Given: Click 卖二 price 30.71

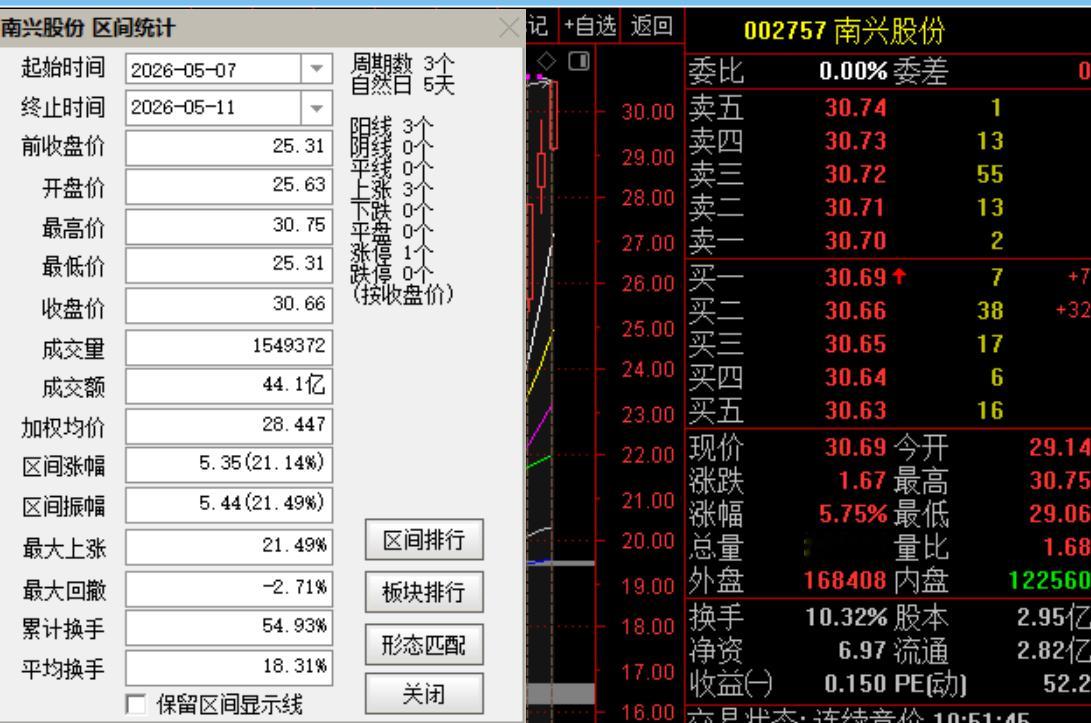Looking at the screenshot, I should [856, 207].
